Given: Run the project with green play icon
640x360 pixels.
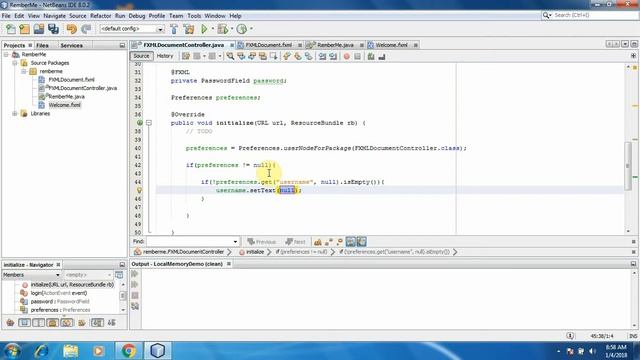Looking at the screenshot, I should (204, 29).
